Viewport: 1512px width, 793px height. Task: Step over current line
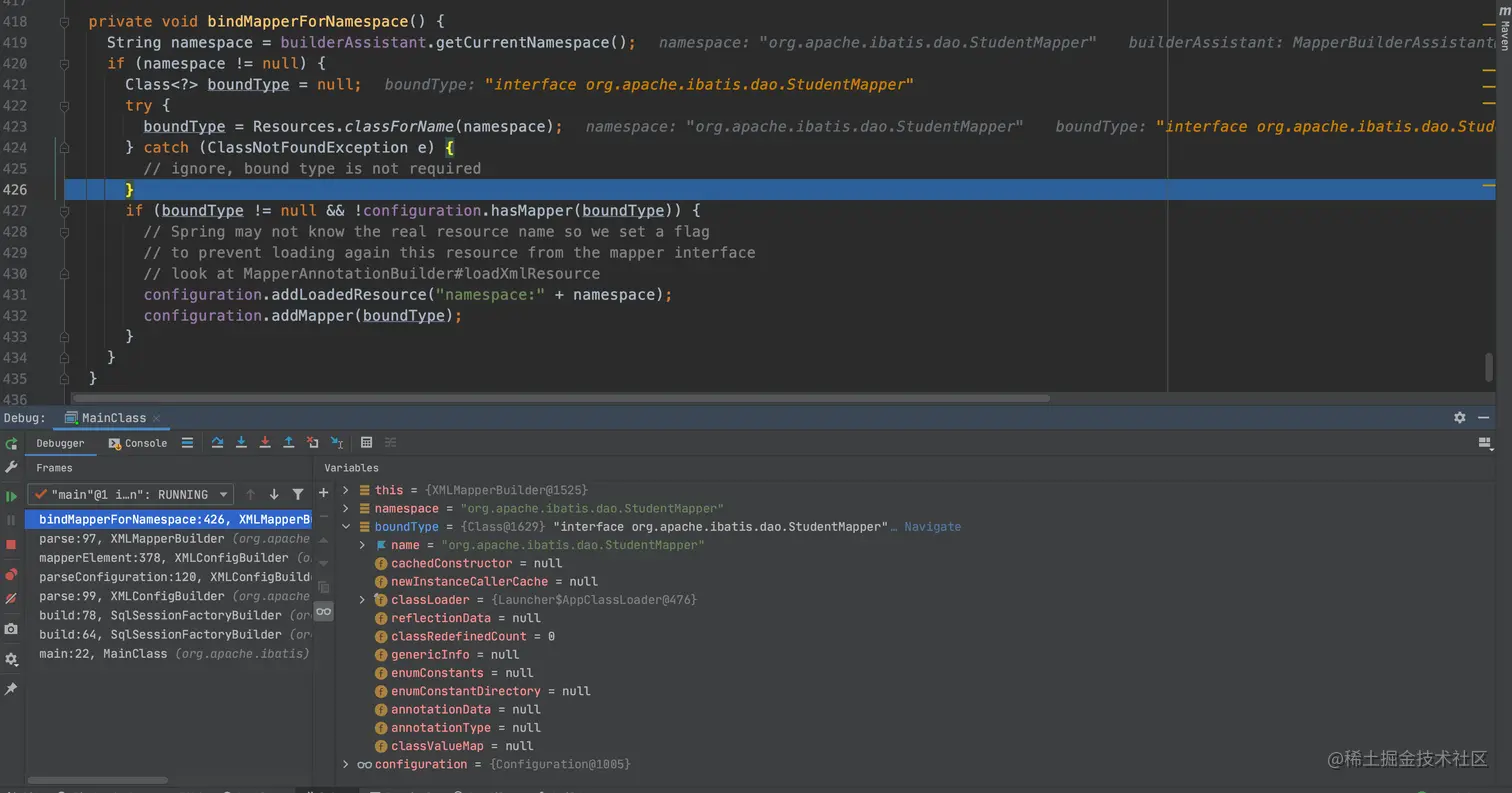tap(217, 443)
